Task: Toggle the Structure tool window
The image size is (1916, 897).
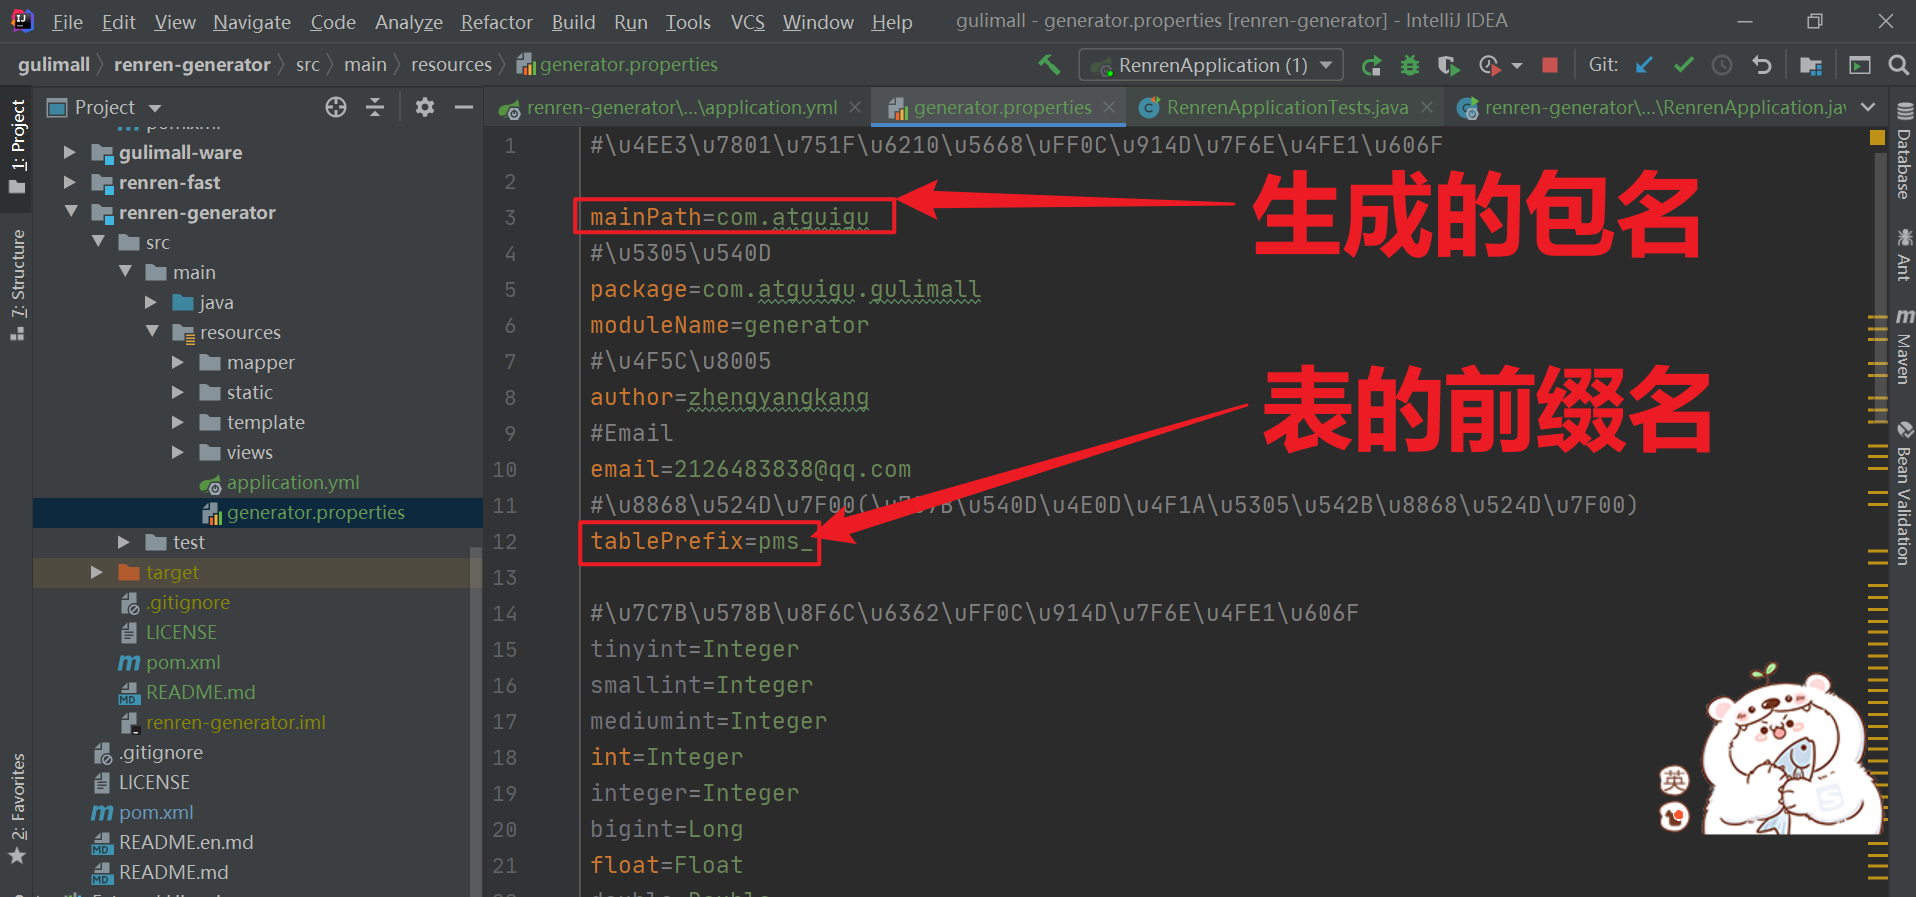Action: pos(17,284)
